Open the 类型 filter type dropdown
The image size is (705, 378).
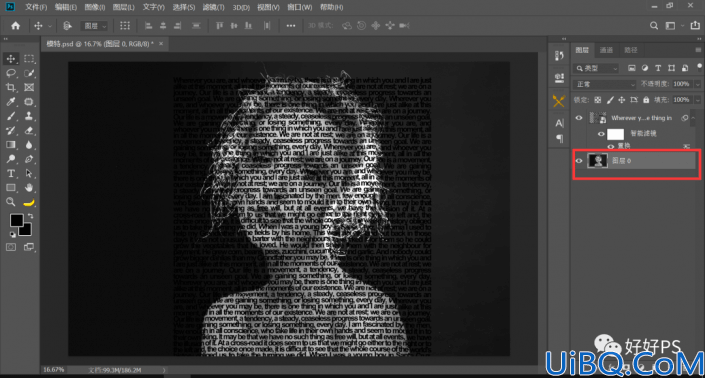(597, 68)
